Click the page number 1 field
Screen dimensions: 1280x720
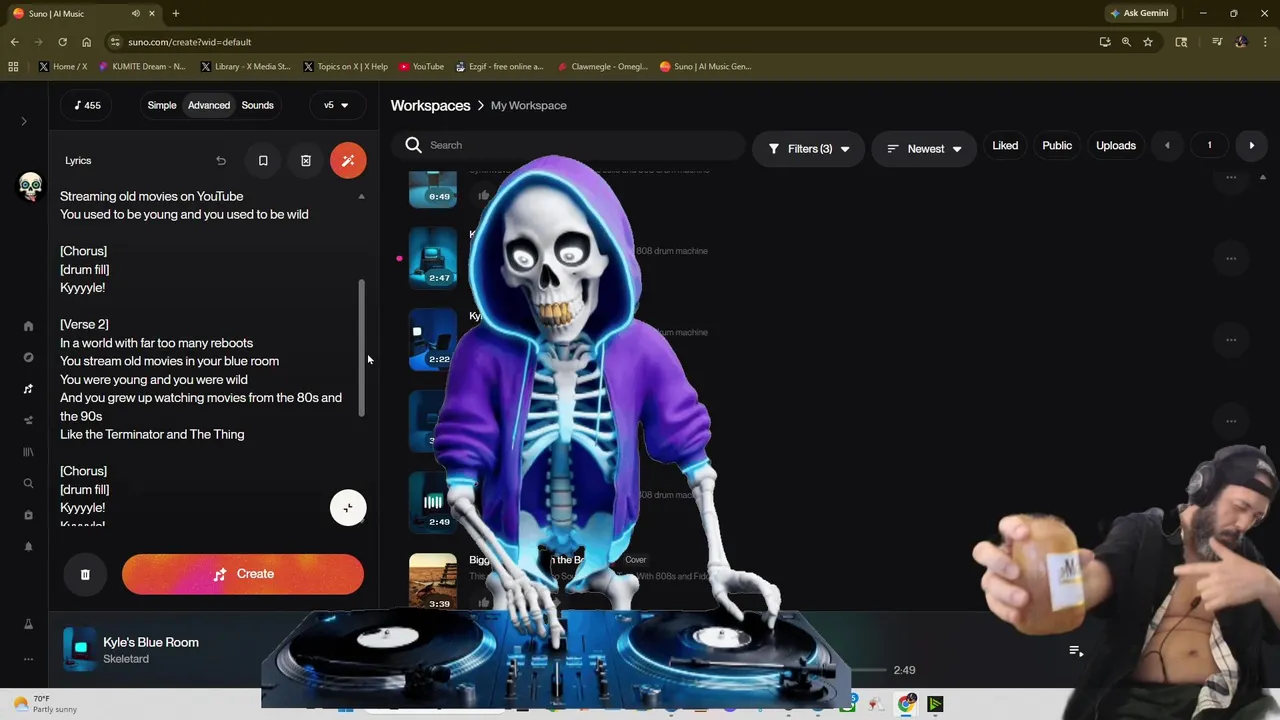tap(1209, 146)
